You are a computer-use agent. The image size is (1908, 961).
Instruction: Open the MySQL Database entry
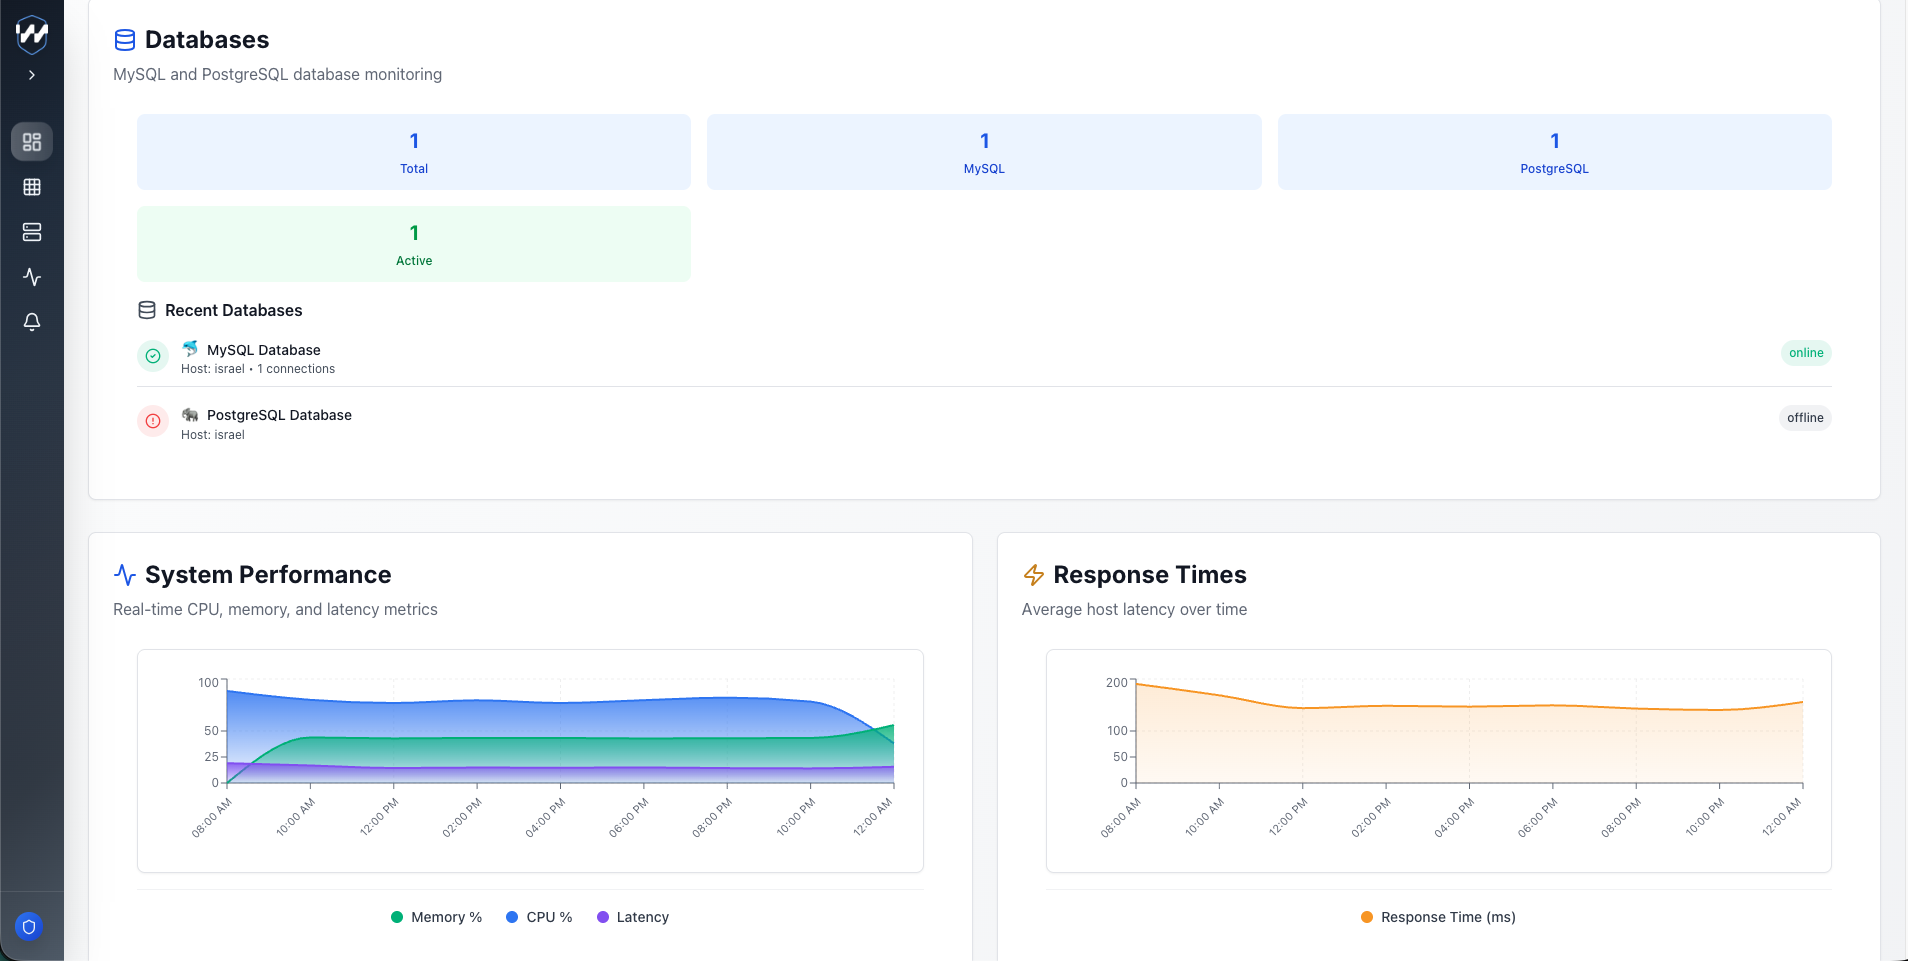click(x=264, y=350)
